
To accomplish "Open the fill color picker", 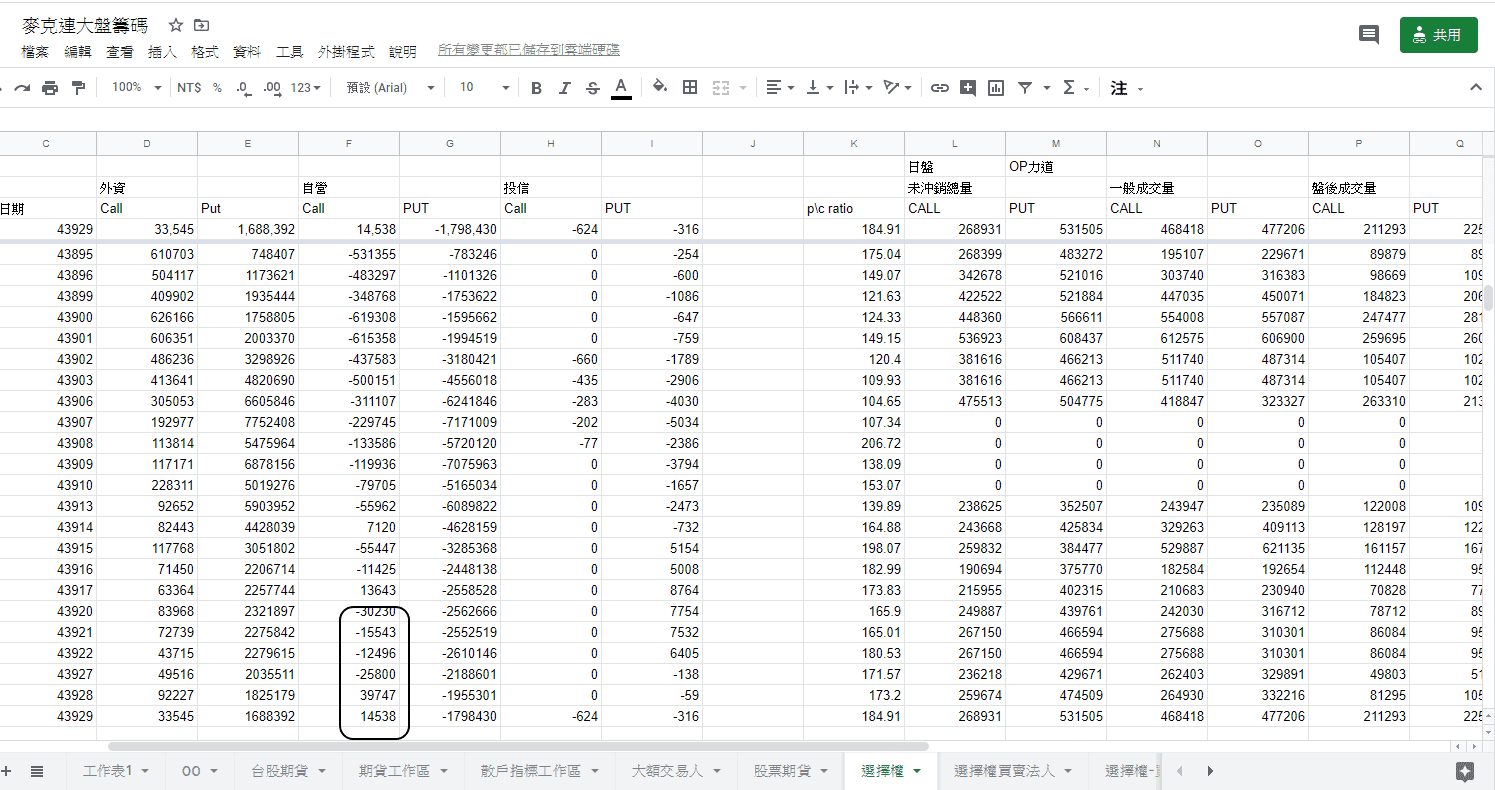I will pos(659,87).
